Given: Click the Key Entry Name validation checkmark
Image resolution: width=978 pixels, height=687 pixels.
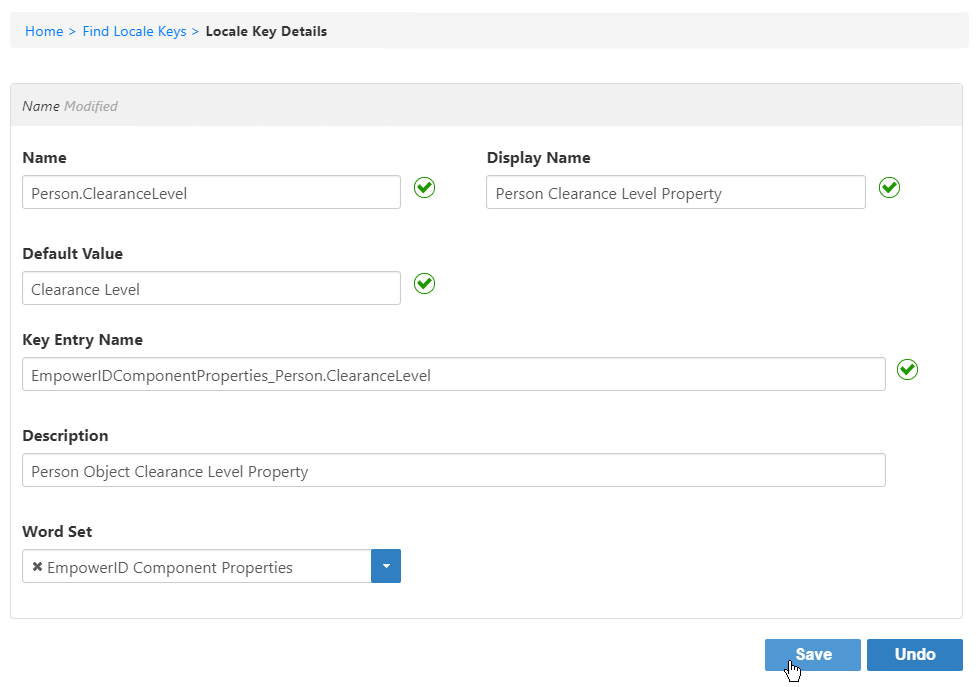Looking at the screenshot, I should pos(908,369).
